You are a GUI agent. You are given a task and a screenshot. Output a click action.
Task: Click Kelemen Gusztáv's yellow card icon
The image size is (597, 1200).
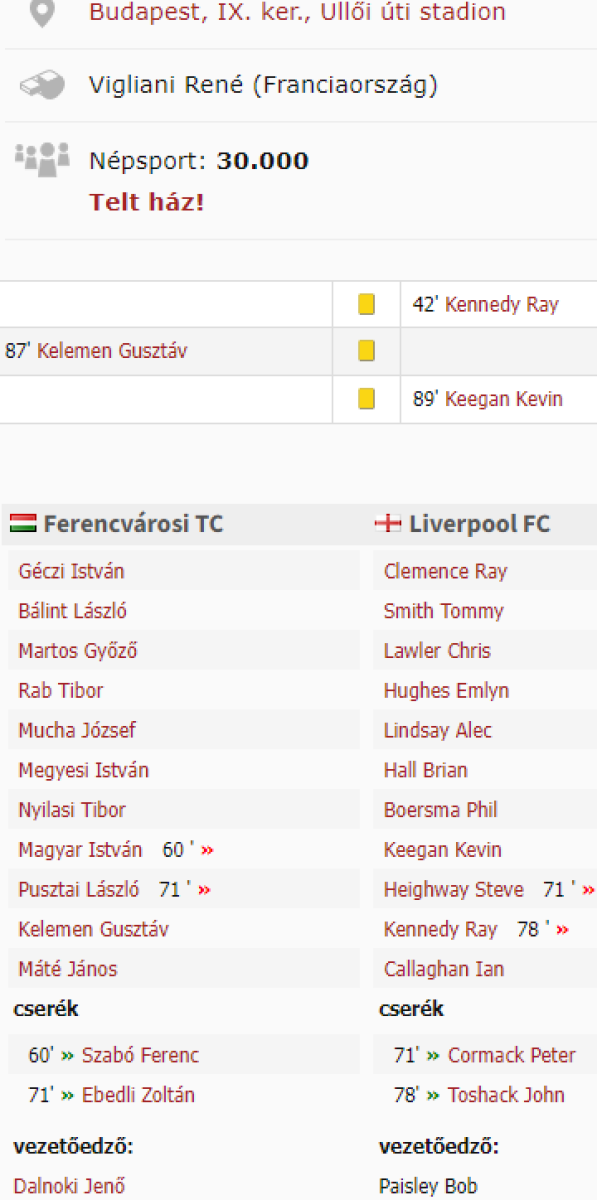pyautogui.click(x=367, y=351)
